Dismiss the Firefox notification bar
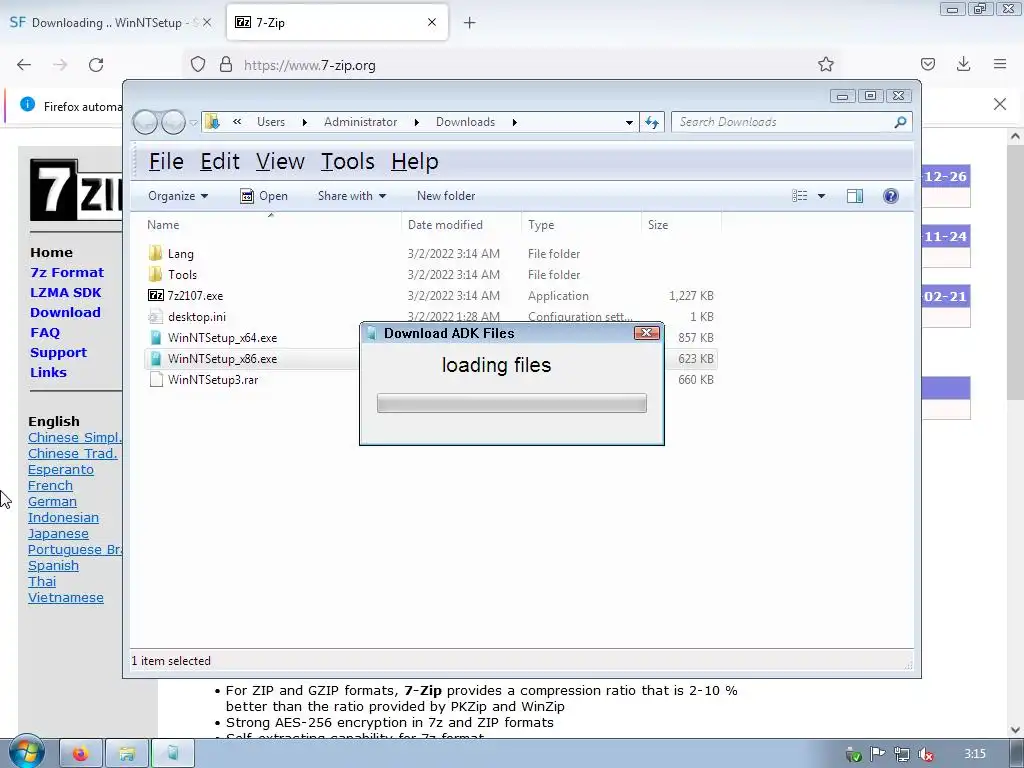 1000,104
